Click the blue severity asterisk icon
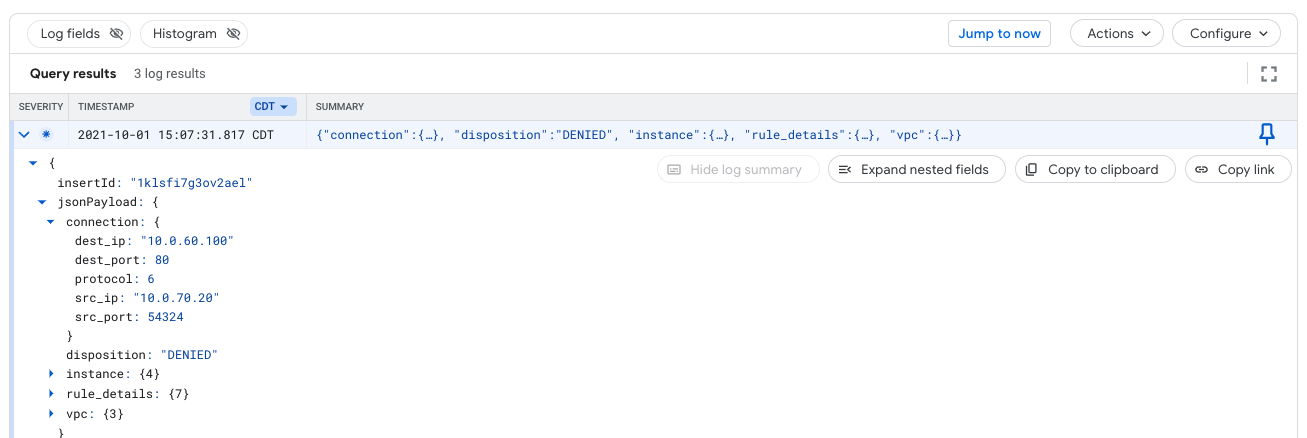This screenshot has height=438, width=1307. point(45,135)
